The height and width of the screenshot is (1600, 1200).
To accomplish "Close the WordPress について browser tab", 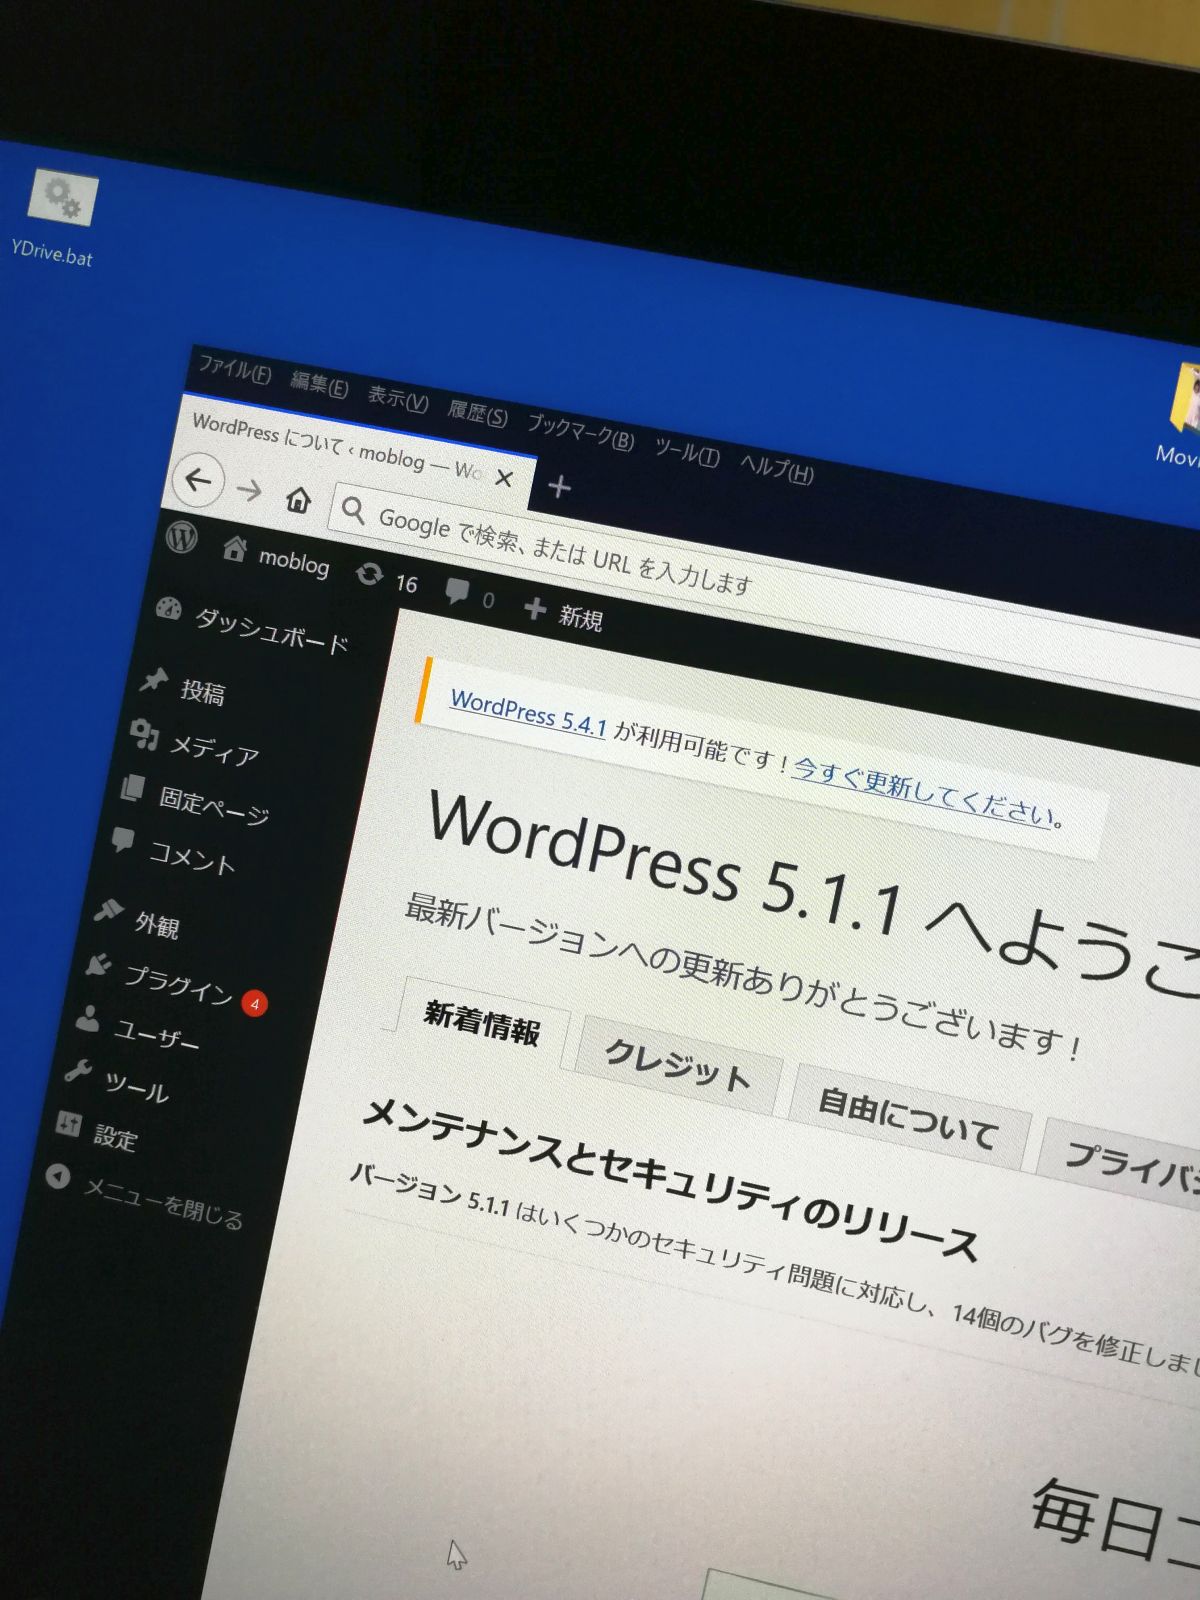I will [x=505, y=479].
